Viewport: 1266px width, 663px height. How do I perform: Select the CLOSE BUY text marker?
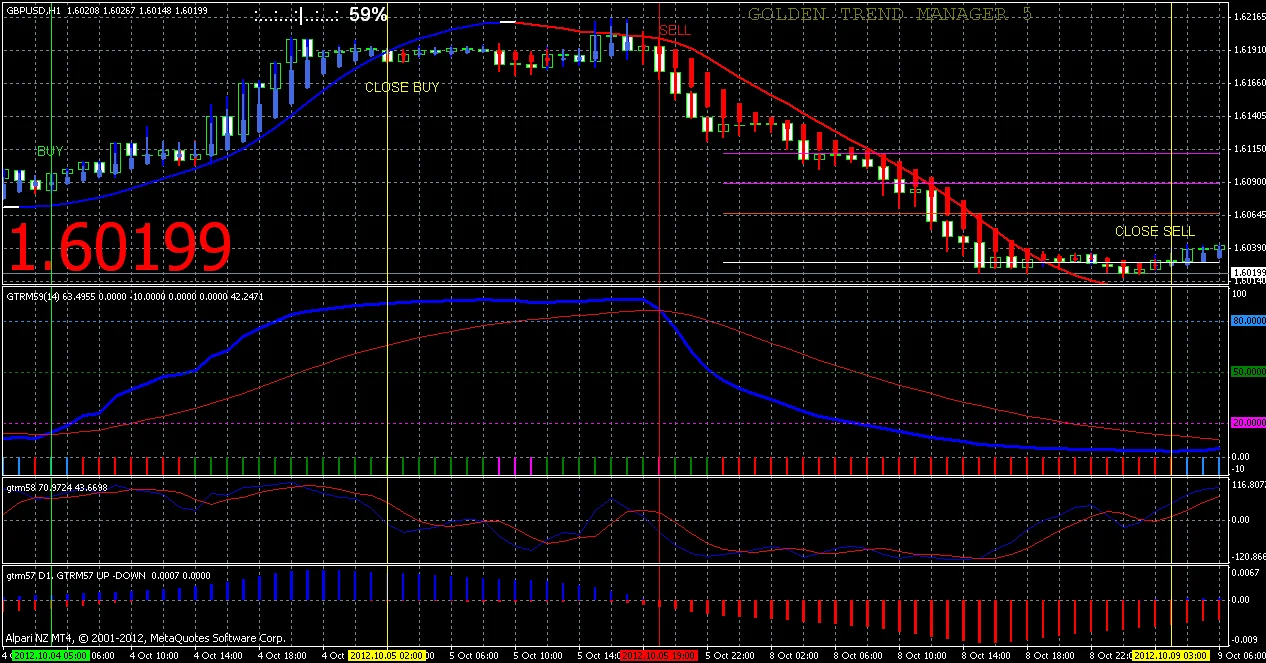(401, 88)
